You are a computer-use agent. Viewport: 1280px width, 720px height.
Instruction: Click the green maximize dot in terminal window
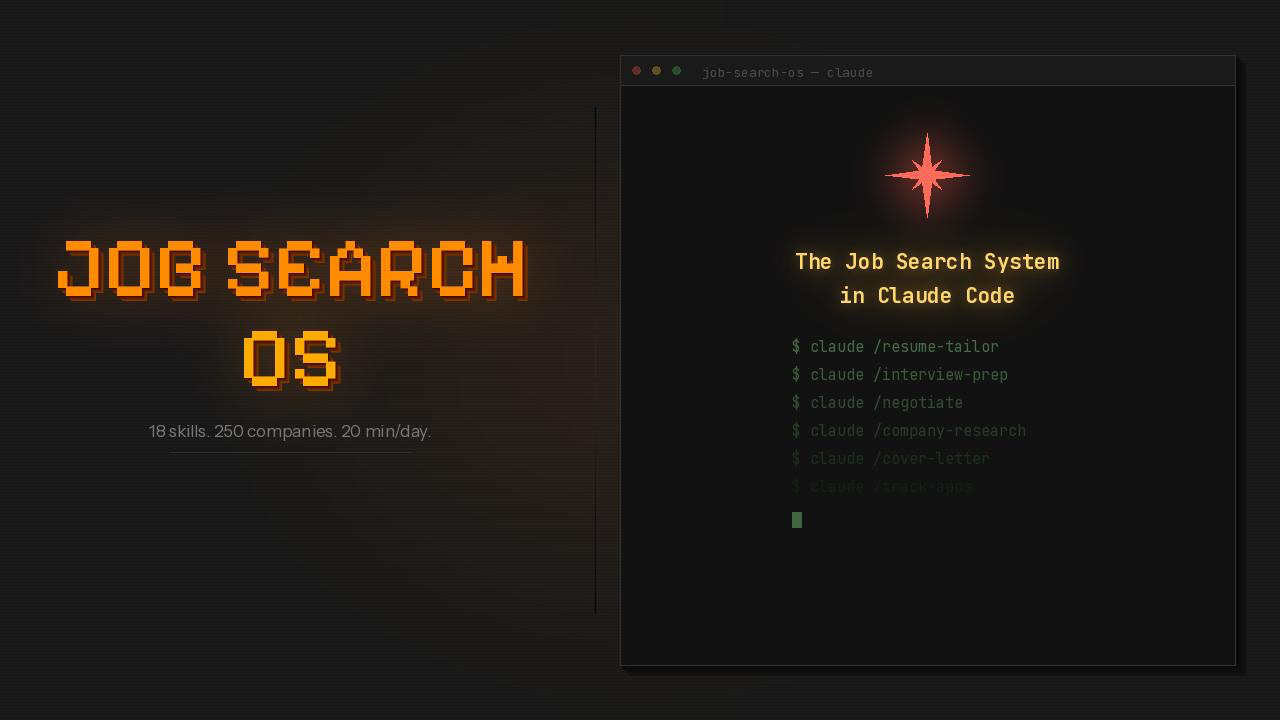[x=676, y=71]
